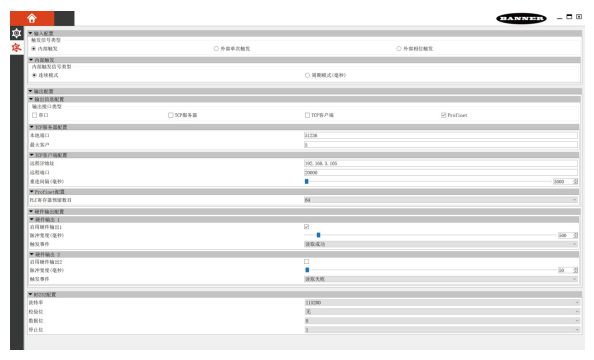Open the dark tab next to Home
The image size is (594, 360).
tap(64, 18)
